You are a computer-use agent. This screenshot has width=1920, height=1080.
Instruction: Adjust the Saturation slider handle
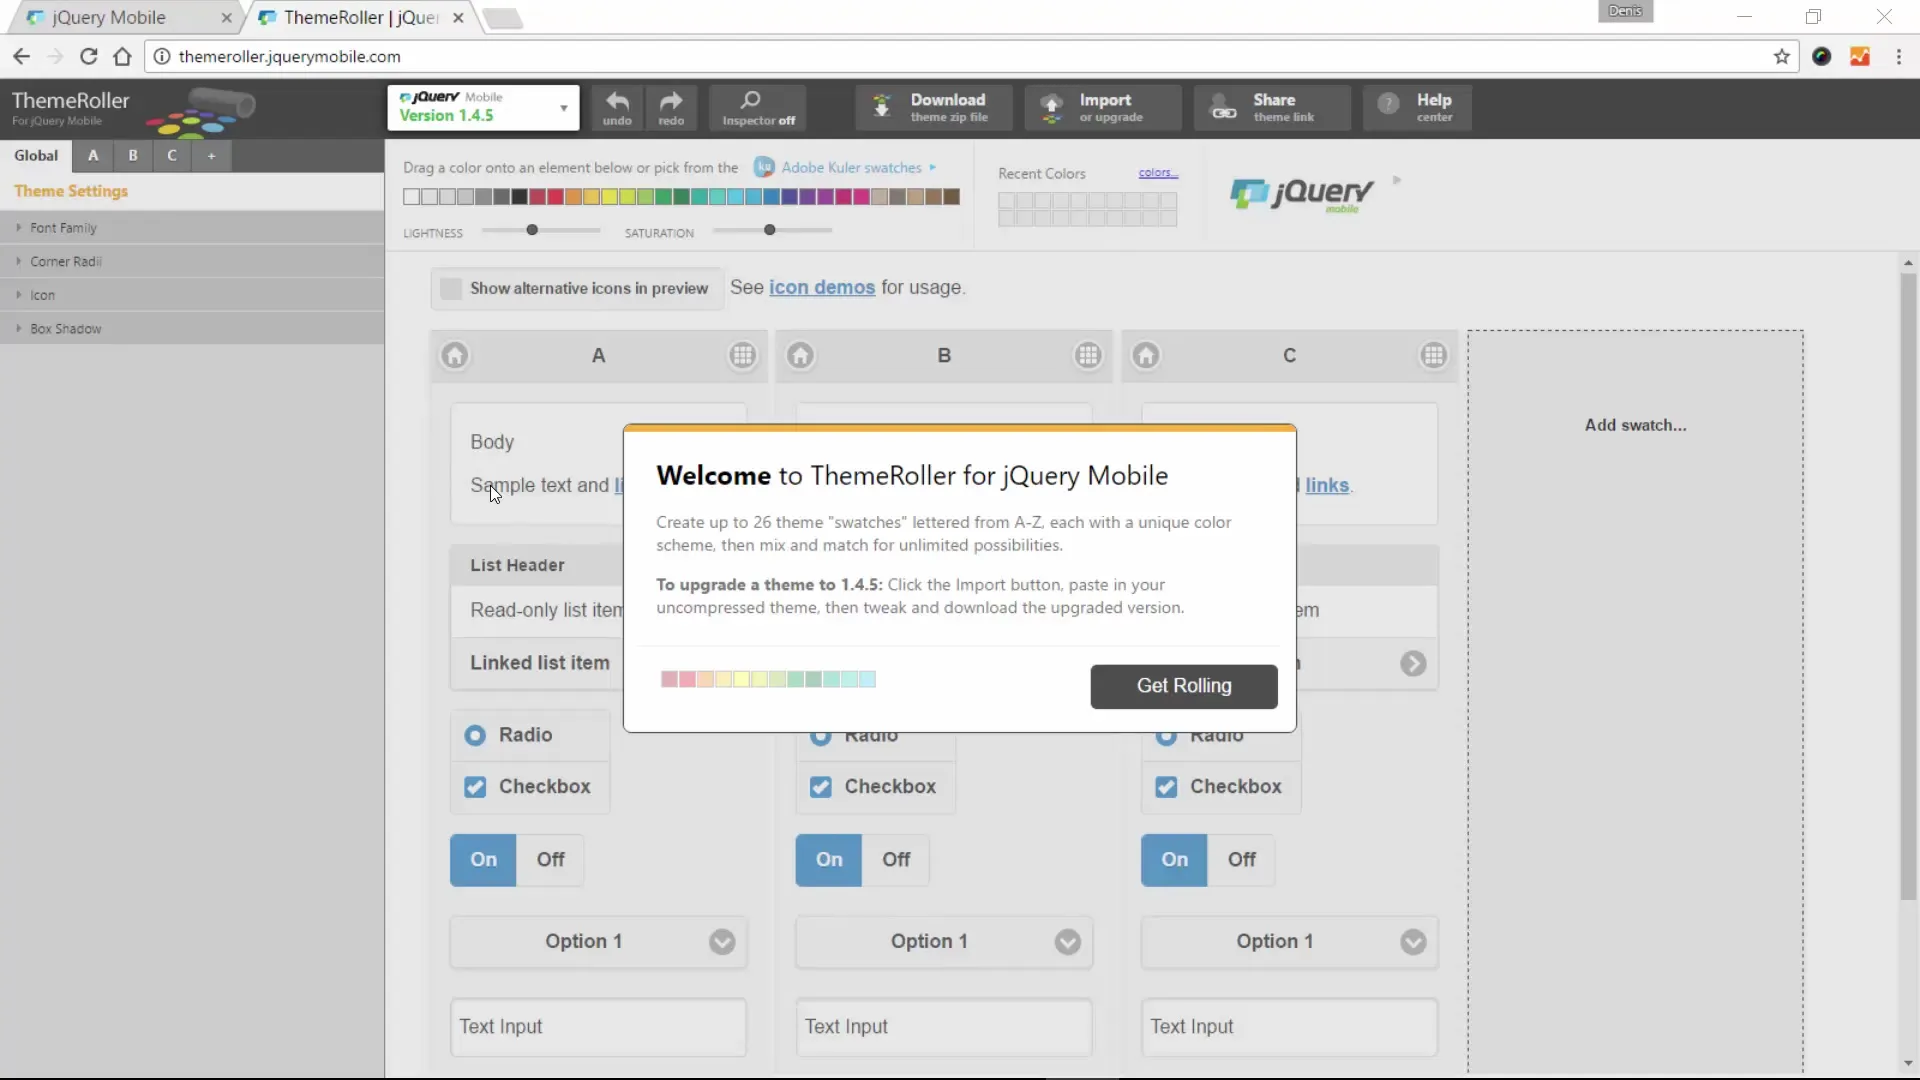(769, 230)
